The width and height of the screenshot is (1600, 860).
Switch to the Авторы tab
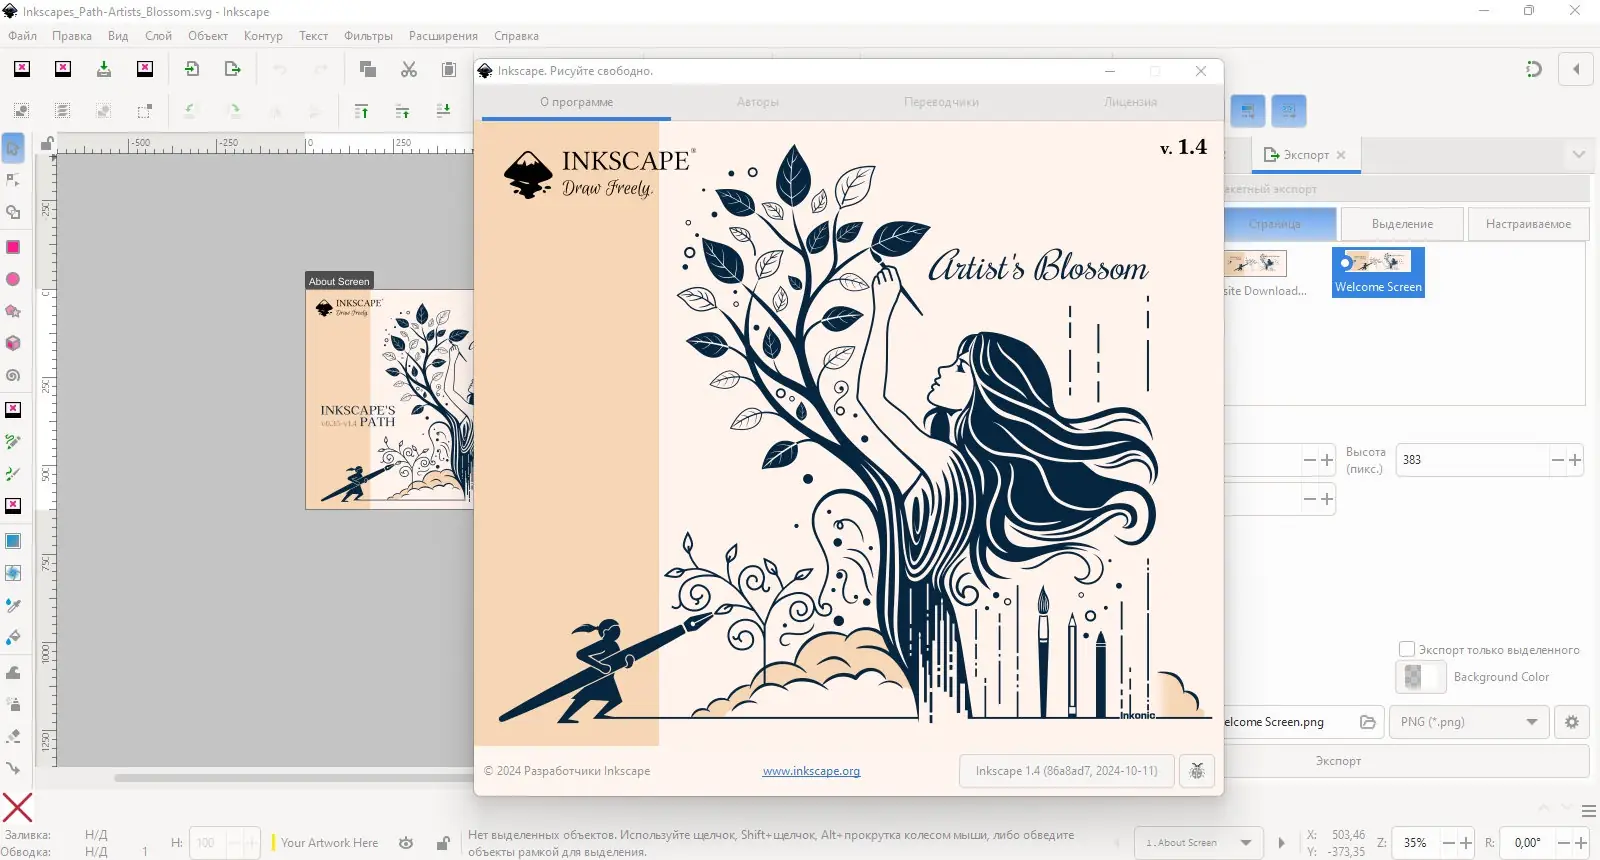pos(758,102)
